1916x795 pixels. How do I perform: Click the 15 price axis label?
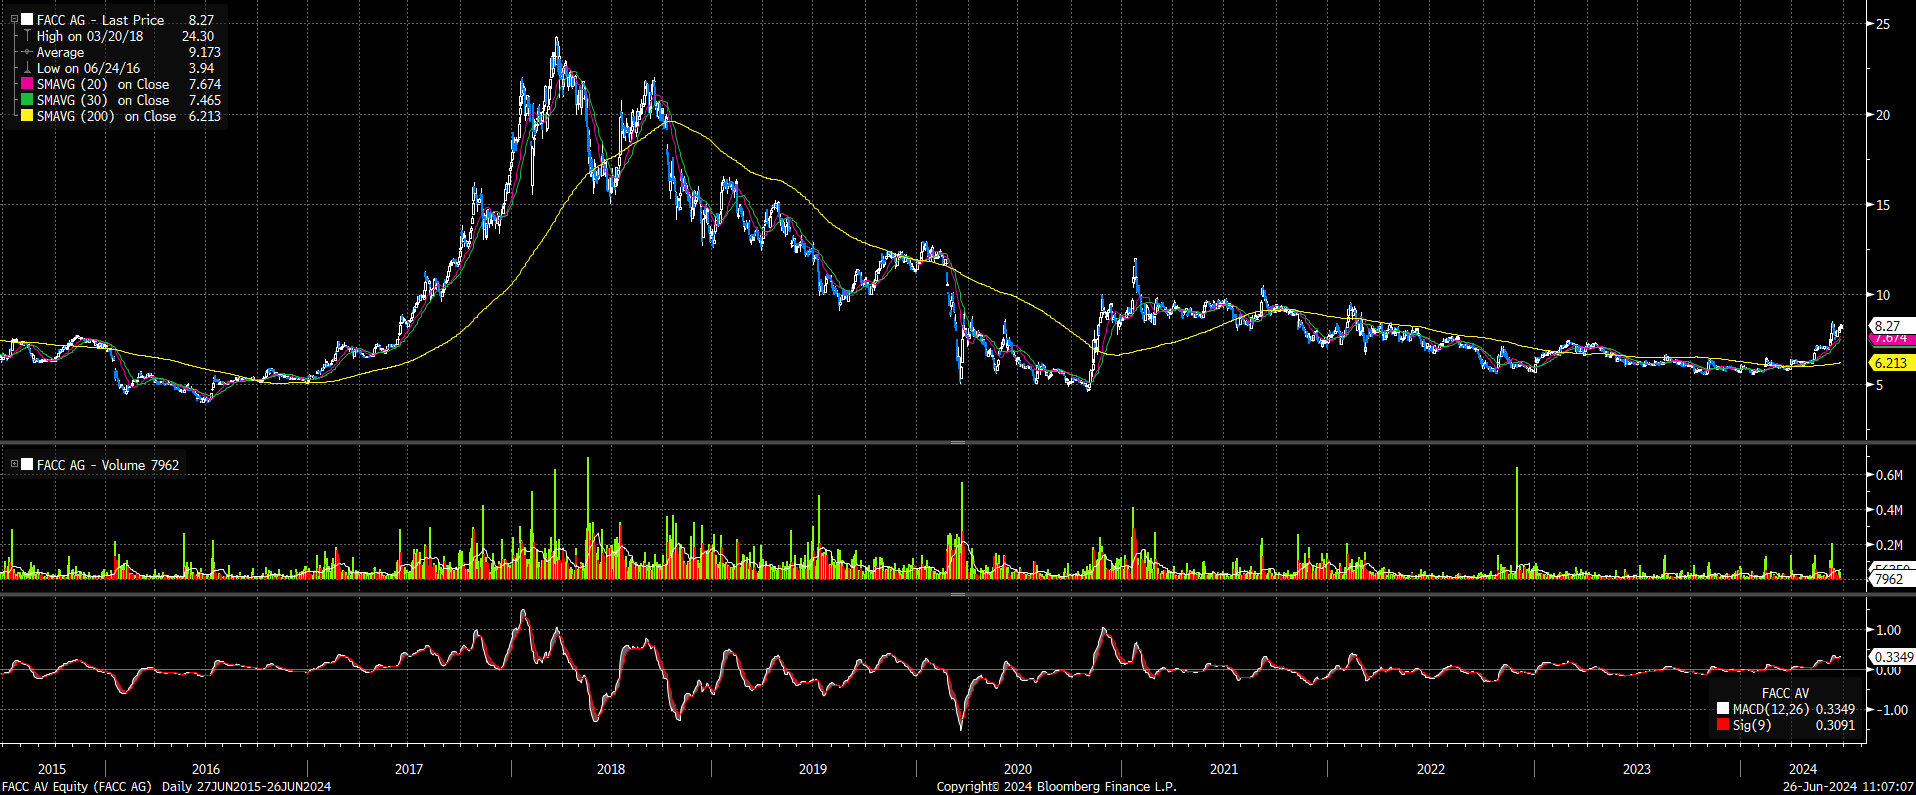coord(1883,205)
